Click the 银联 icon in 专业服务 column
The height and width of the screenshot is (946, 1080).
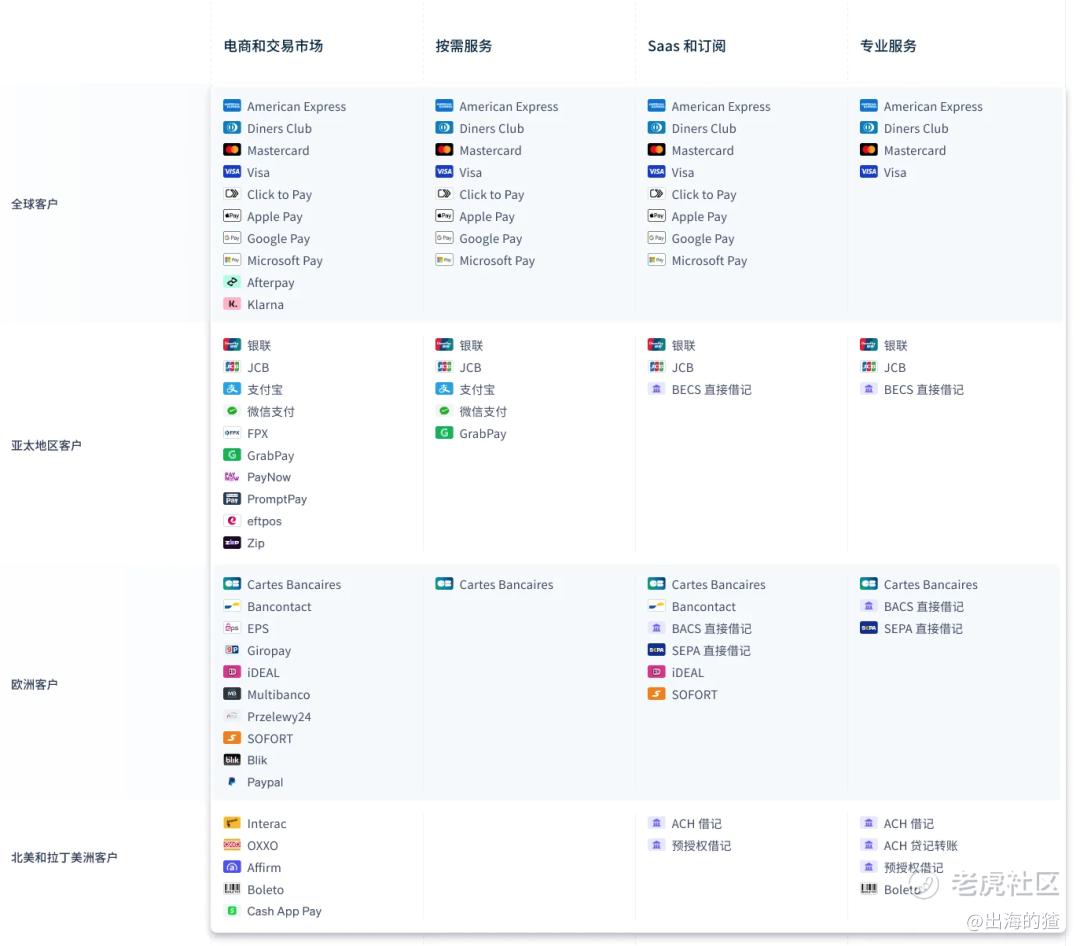pos(869,345)
